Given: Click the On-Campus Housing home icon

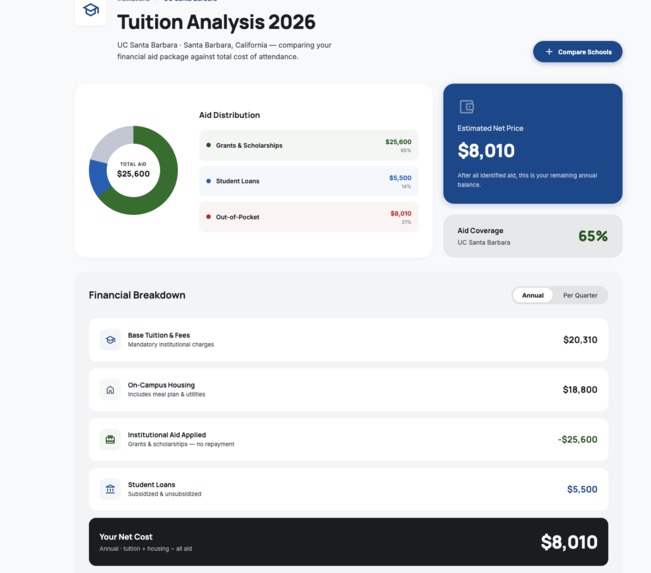Looking at the screenshot, I should coord(110,389).
